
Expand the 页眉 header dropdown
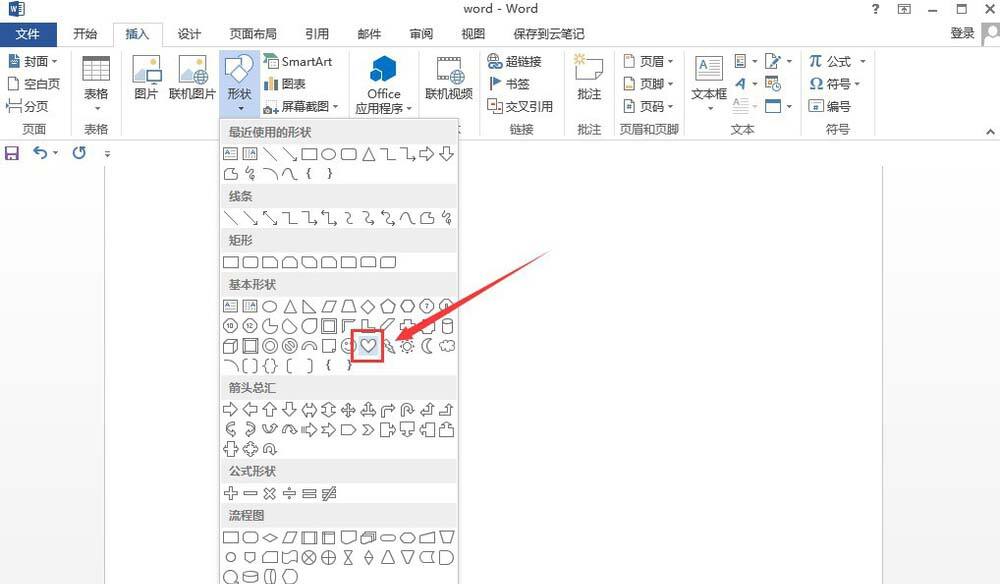click(x=649, y=61)
